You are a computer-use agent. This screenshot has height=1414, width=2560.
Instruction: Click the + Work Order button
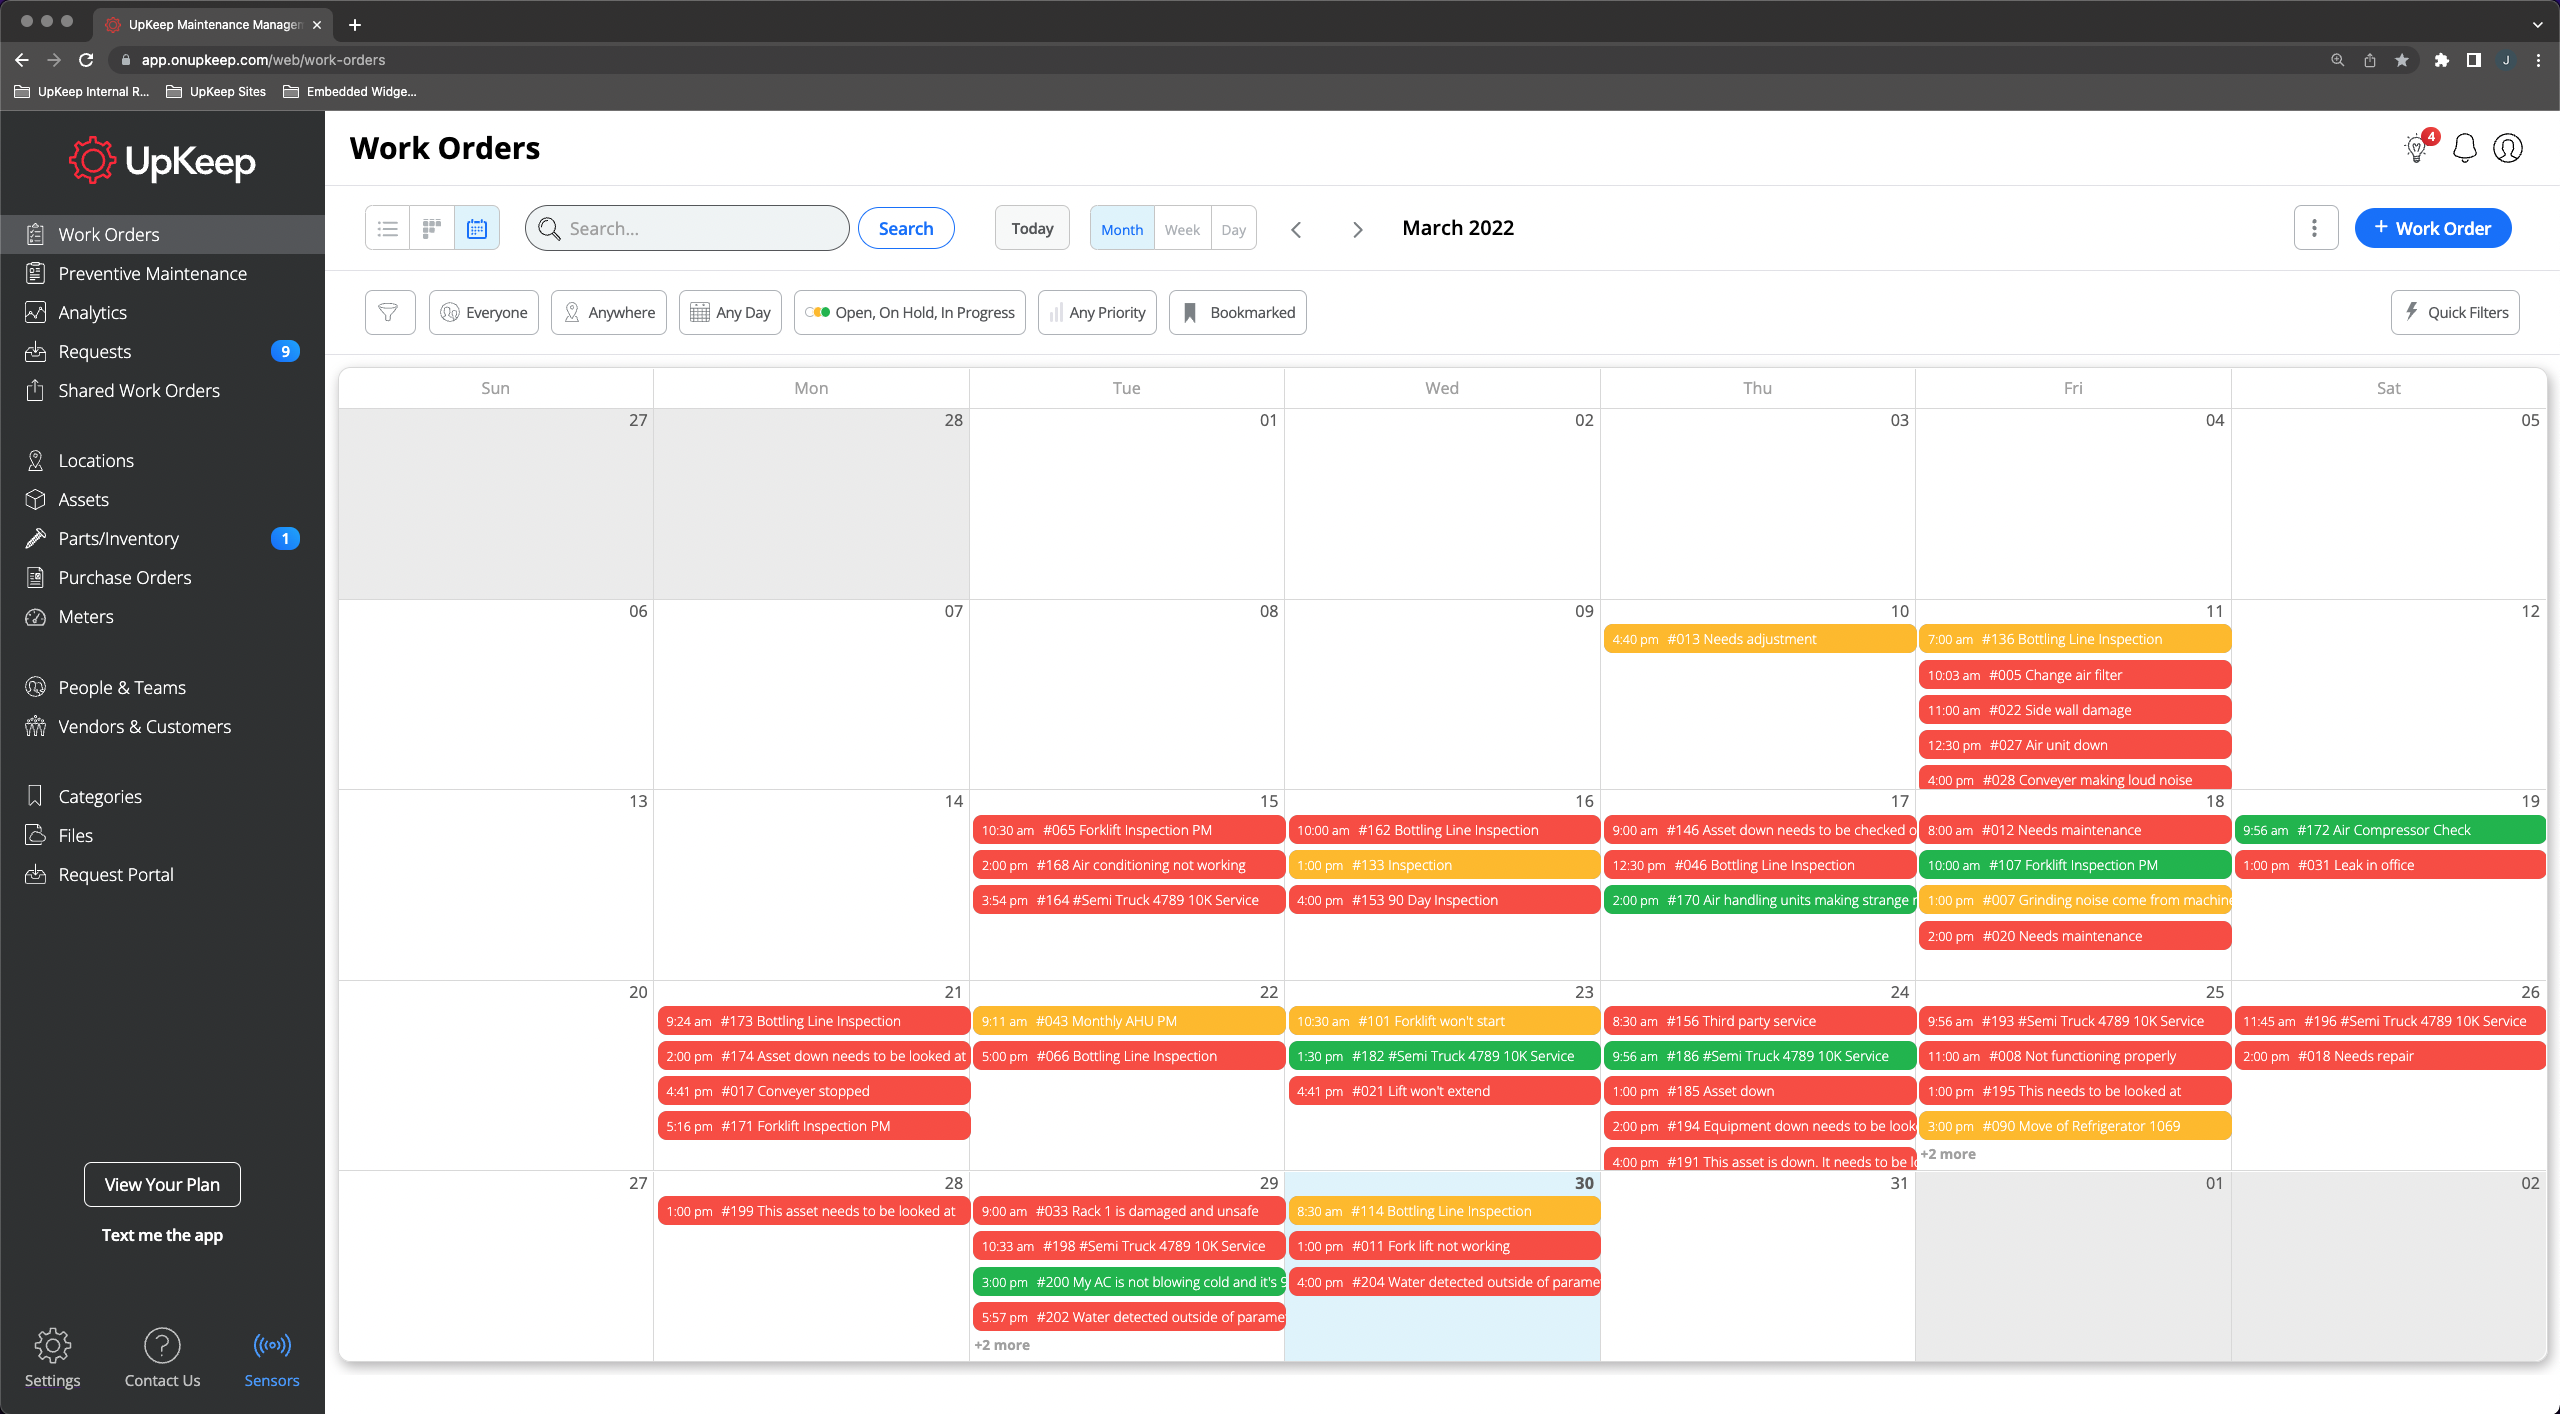(x=2432, y=228)
